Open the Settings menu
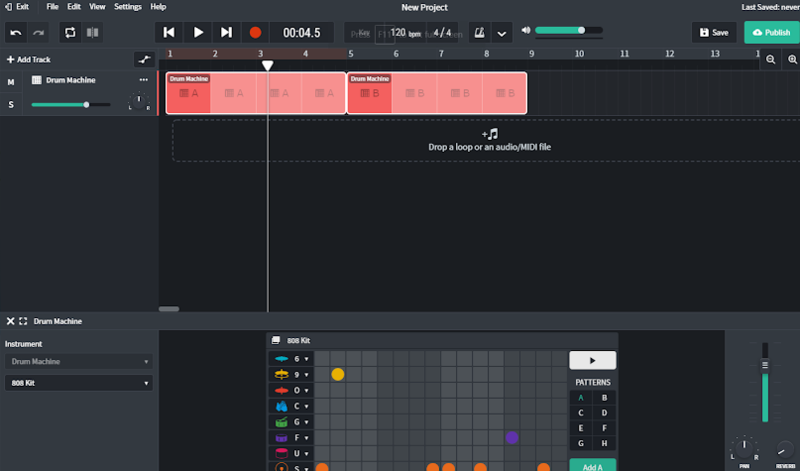The width and height of the screenshot is (800, 471). pos(128,7)
